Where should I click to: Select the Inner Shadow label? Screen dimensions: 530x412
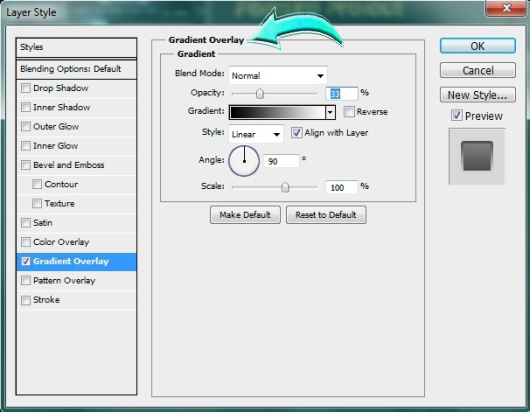tap(62, 107)
